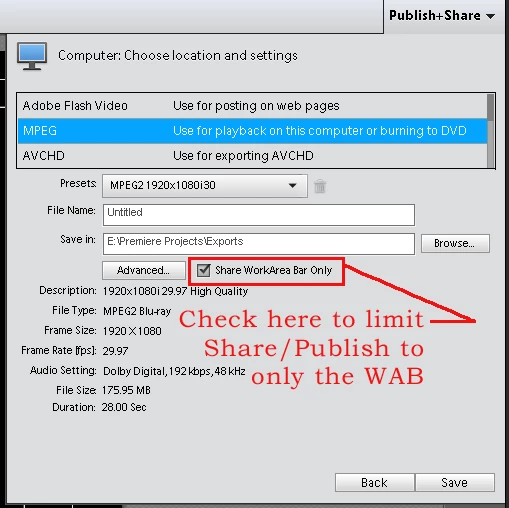Screen dimensions: 509x508
Task: Click the File Name text field
Action: pyautogui.click(x=259, y=215)
